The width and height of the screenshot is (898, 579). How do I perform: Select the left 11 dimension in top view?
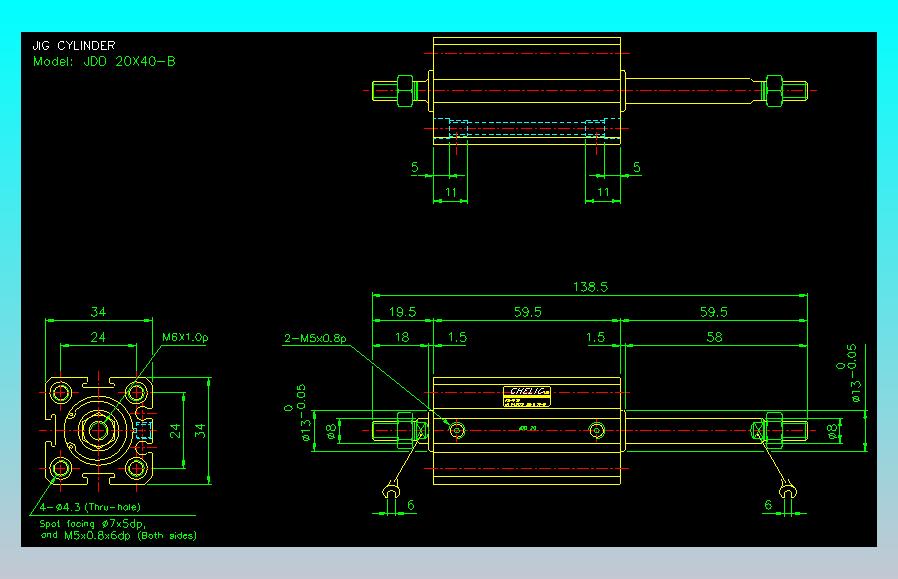point(451,192)
